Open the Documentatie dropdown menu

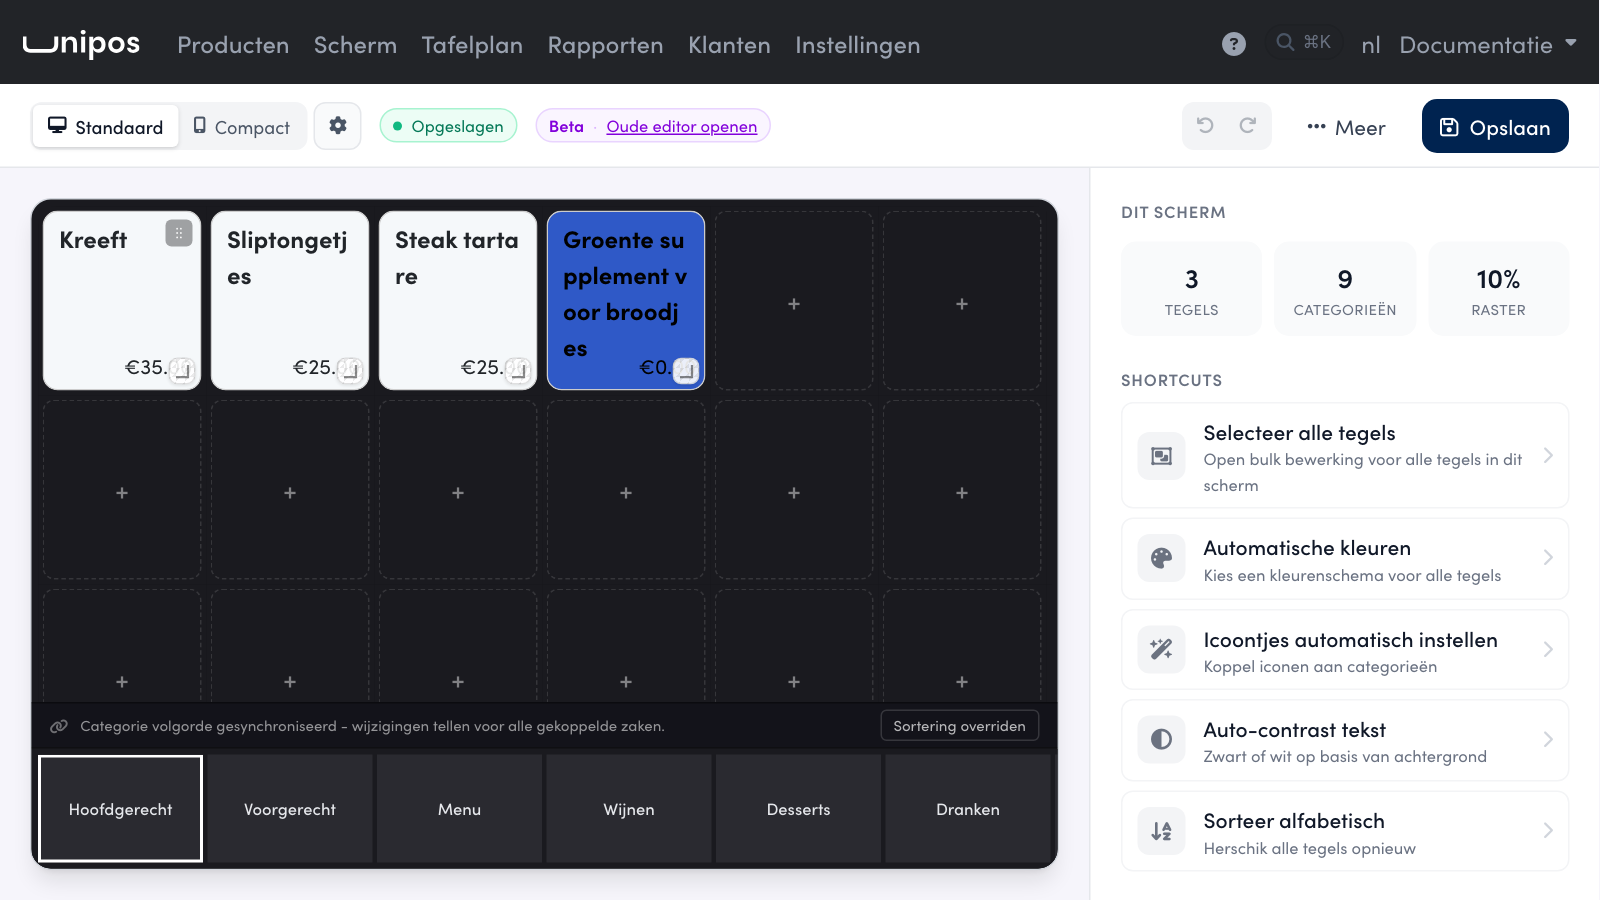pos(1488,45)
